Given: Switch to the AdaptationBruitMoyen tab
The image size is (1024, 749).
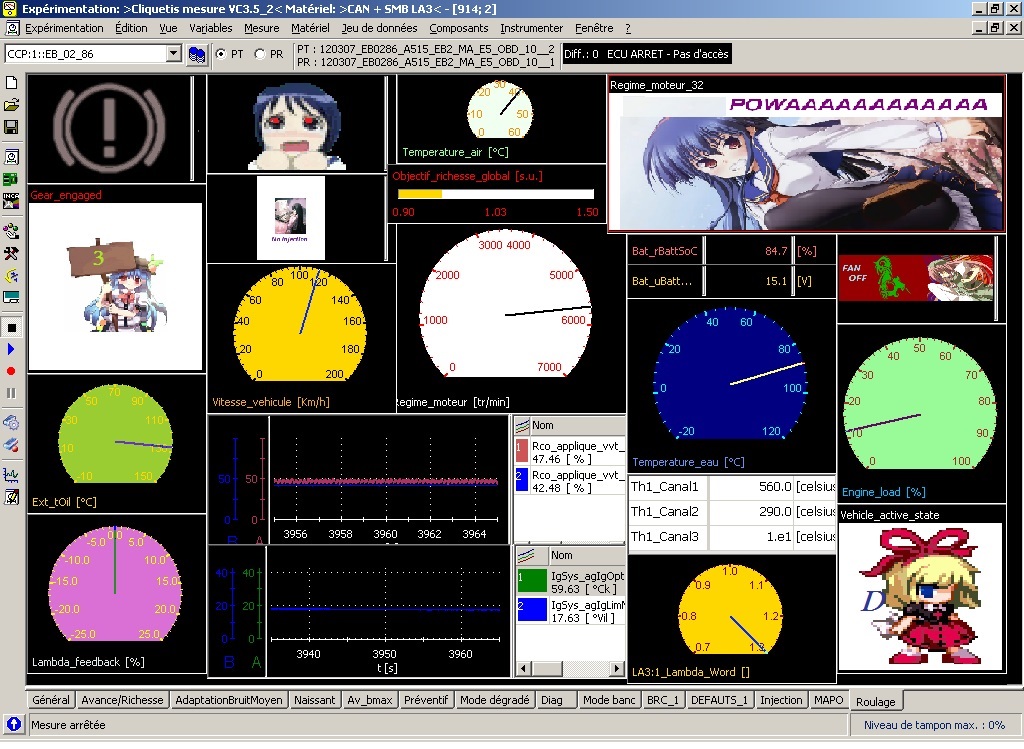Looking at the screenshot, I should (229, 700).
